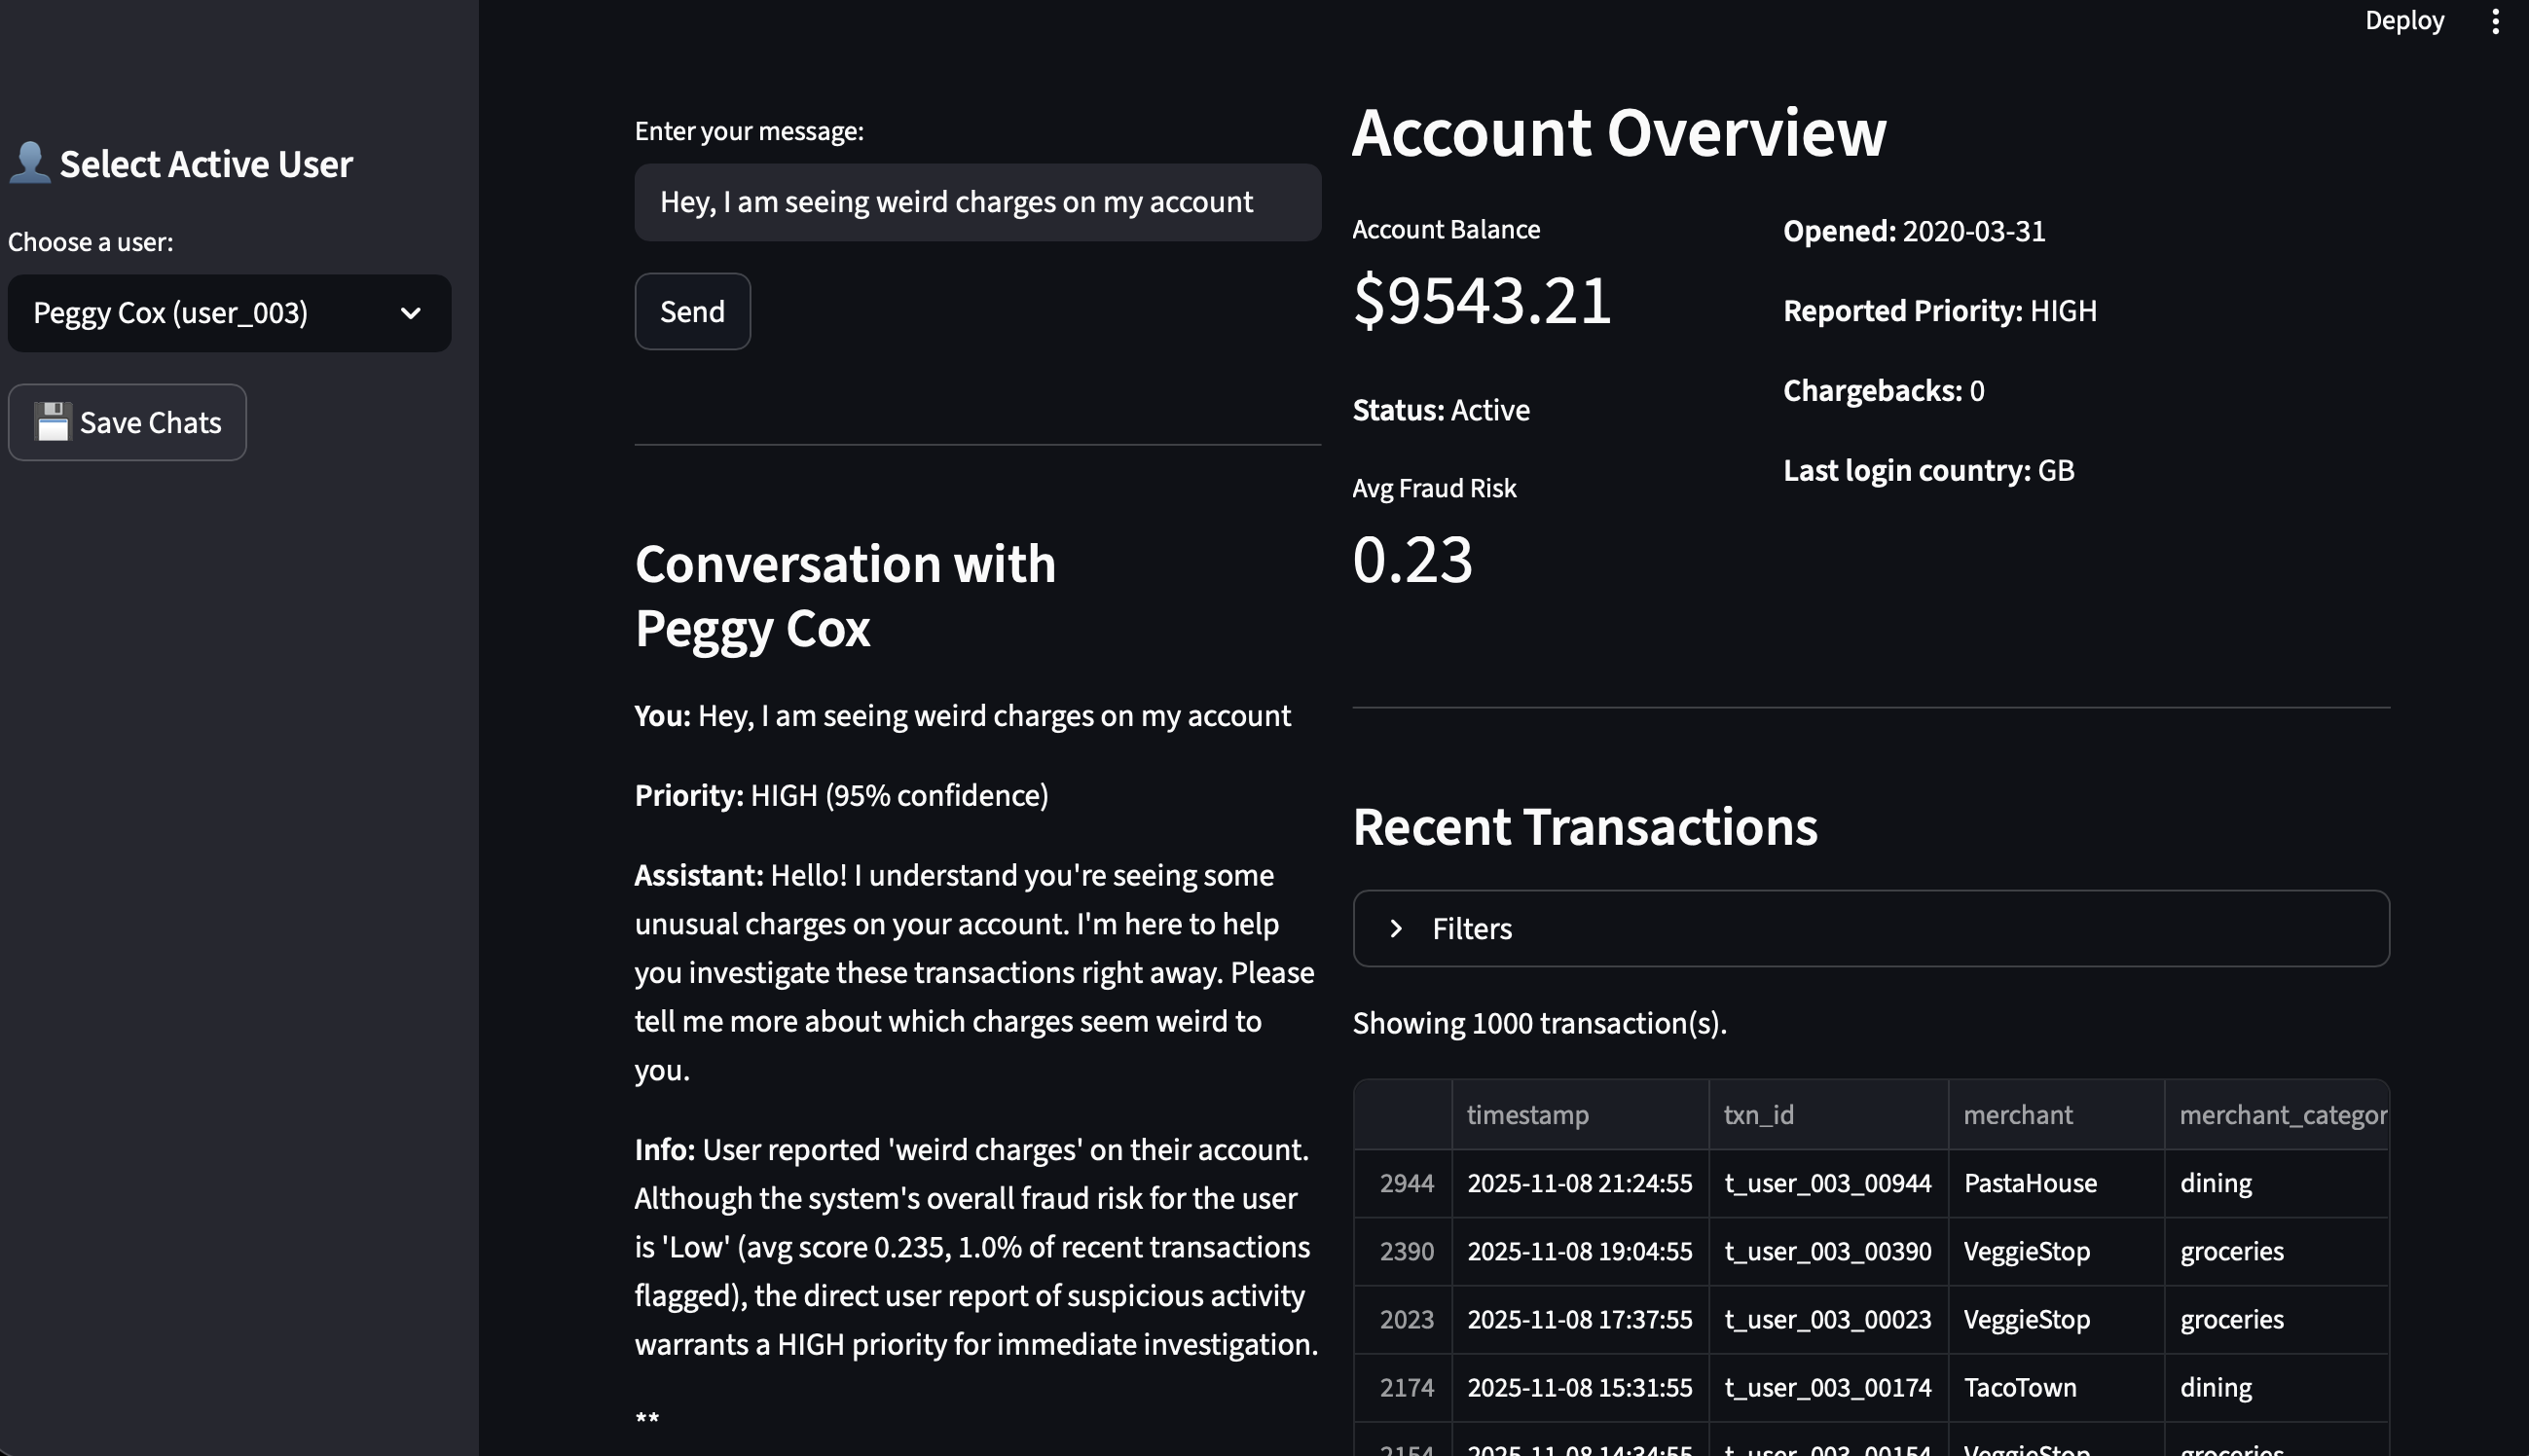Click the chevron arrow beside Filters

coord(1396,928)
